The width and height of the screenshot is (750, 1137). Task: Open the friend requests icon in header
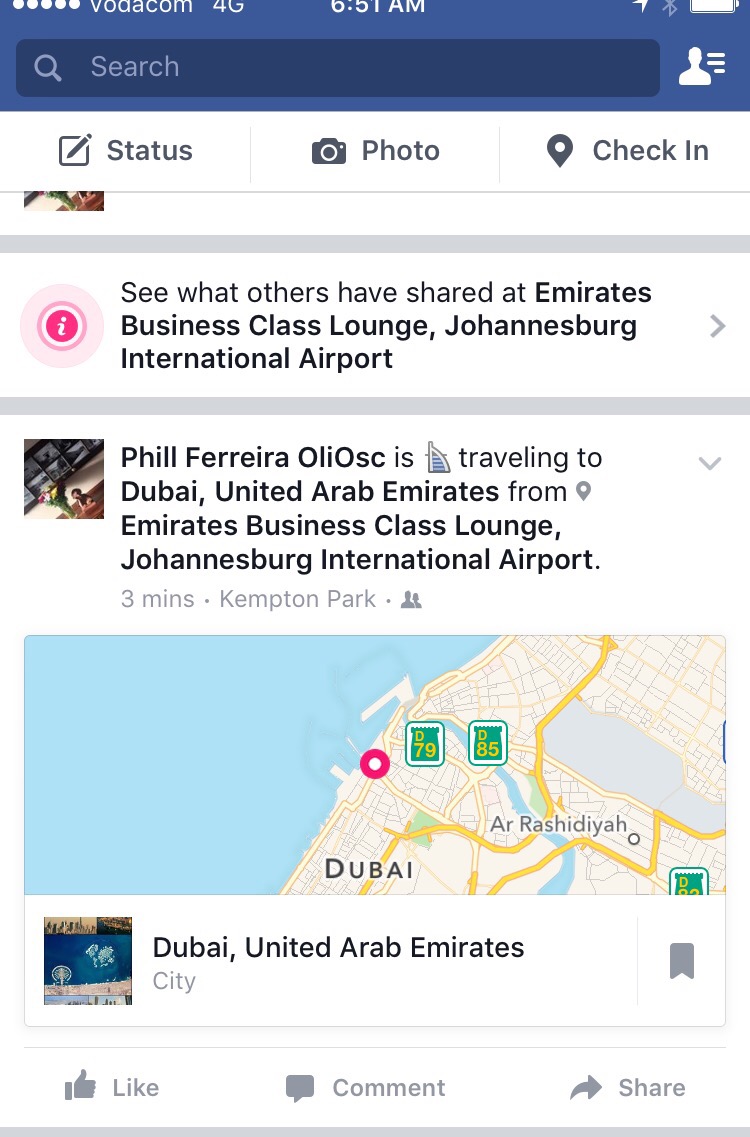pos(701,67)
